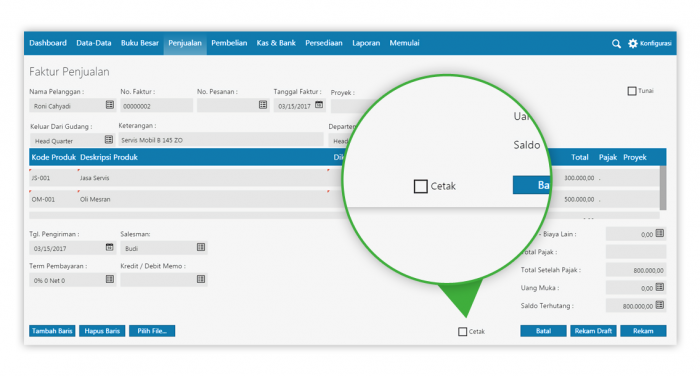Open the Persediaan menu

pos(324,43)
